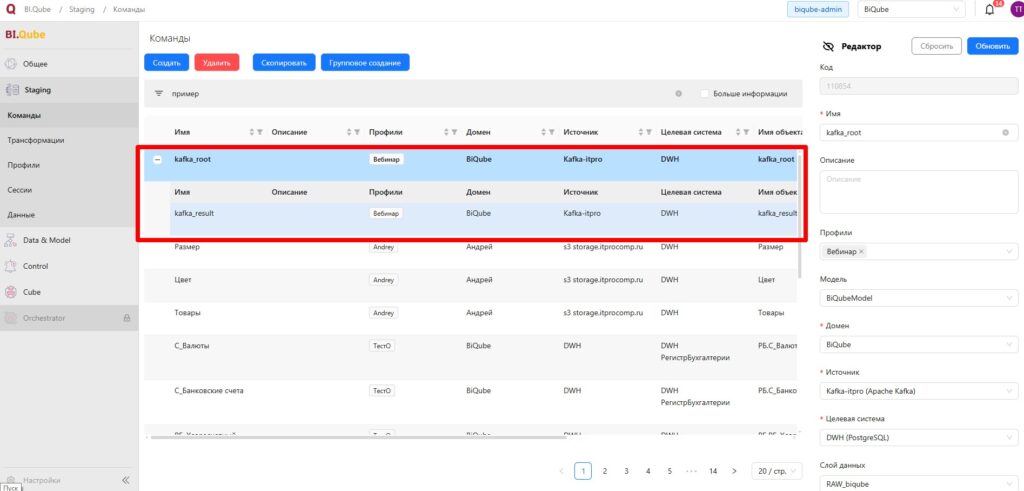Sort the table by the Имя column
1024x491 pixels.
tap(252, 133)
